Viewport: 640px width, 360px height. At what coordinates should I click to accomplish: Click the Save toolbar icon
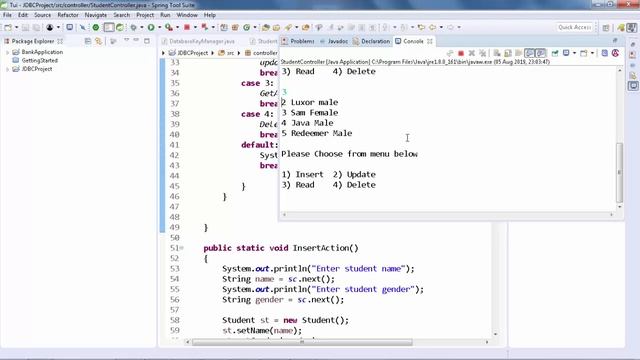pos(25,27)
